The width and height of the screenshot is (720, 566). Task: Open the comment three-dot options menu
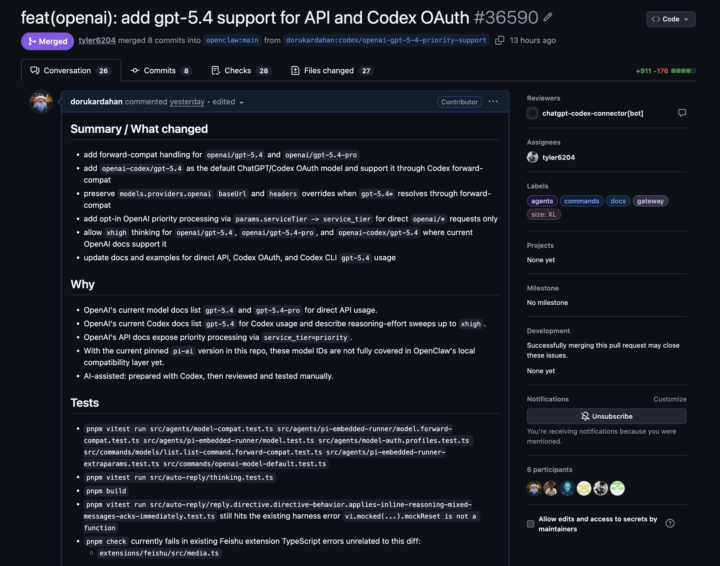(493, 101)
